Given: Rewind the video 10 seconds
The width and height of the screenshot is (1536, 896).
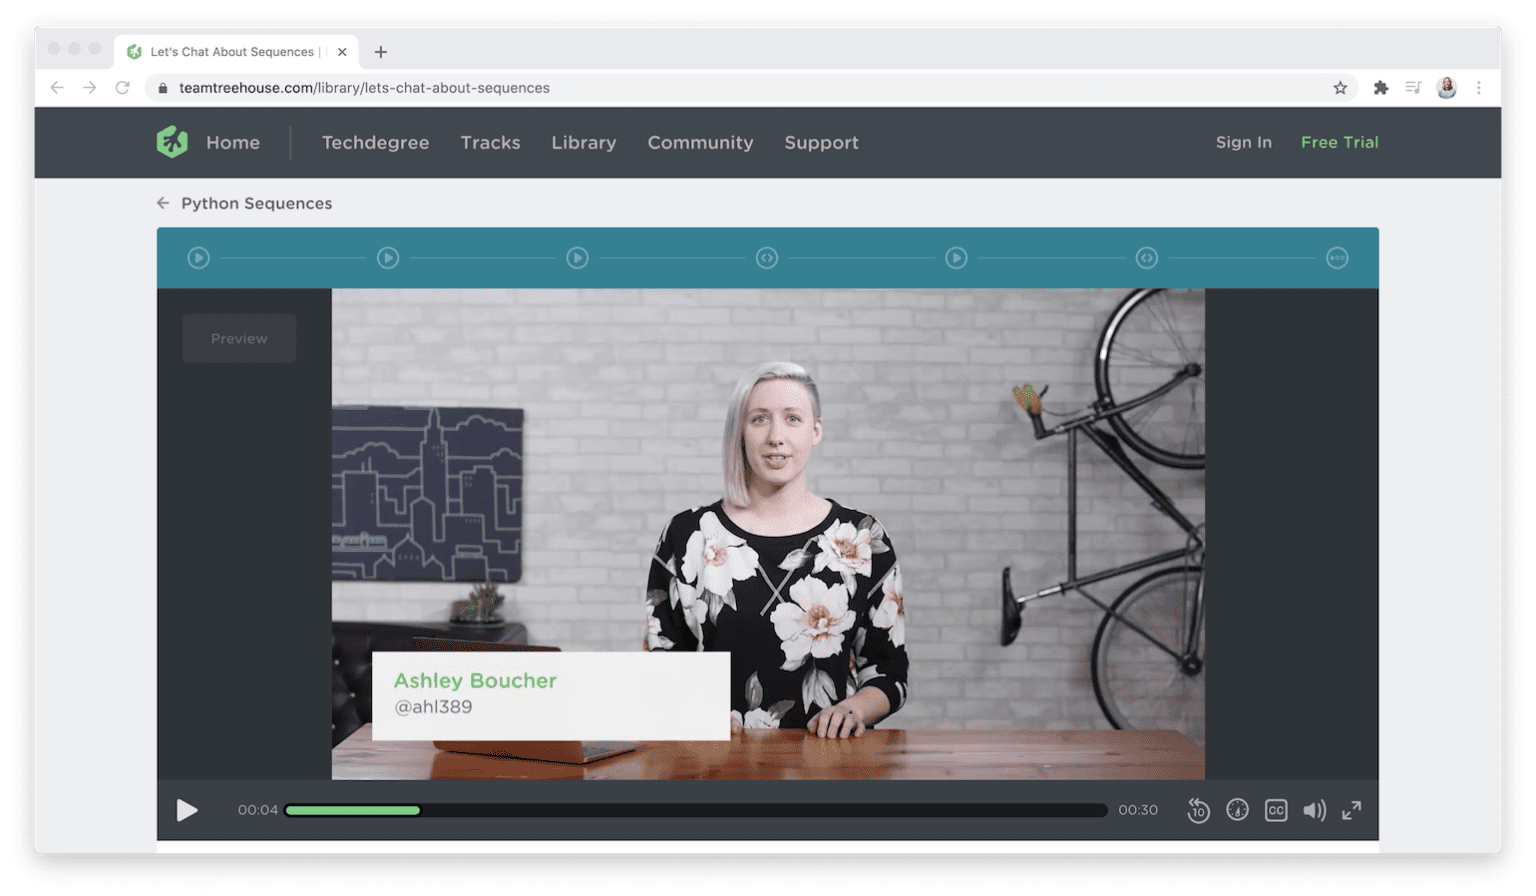Looking at the screenshot, I should (x=1198, y=810).
